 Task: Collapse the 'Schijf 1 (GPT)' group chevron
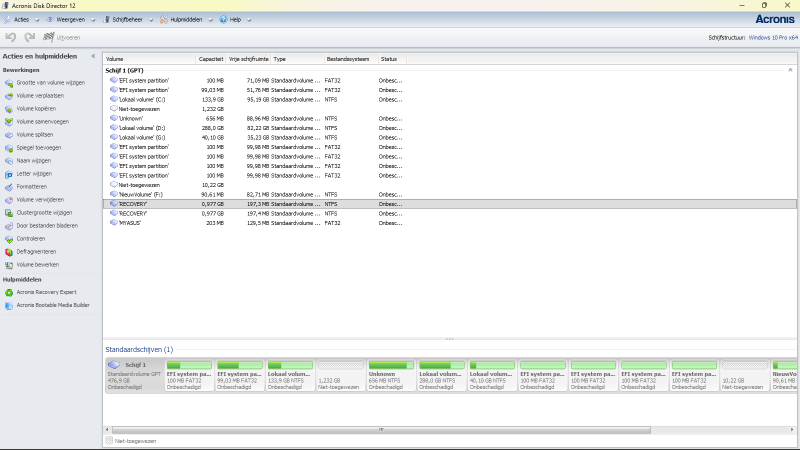790,70
